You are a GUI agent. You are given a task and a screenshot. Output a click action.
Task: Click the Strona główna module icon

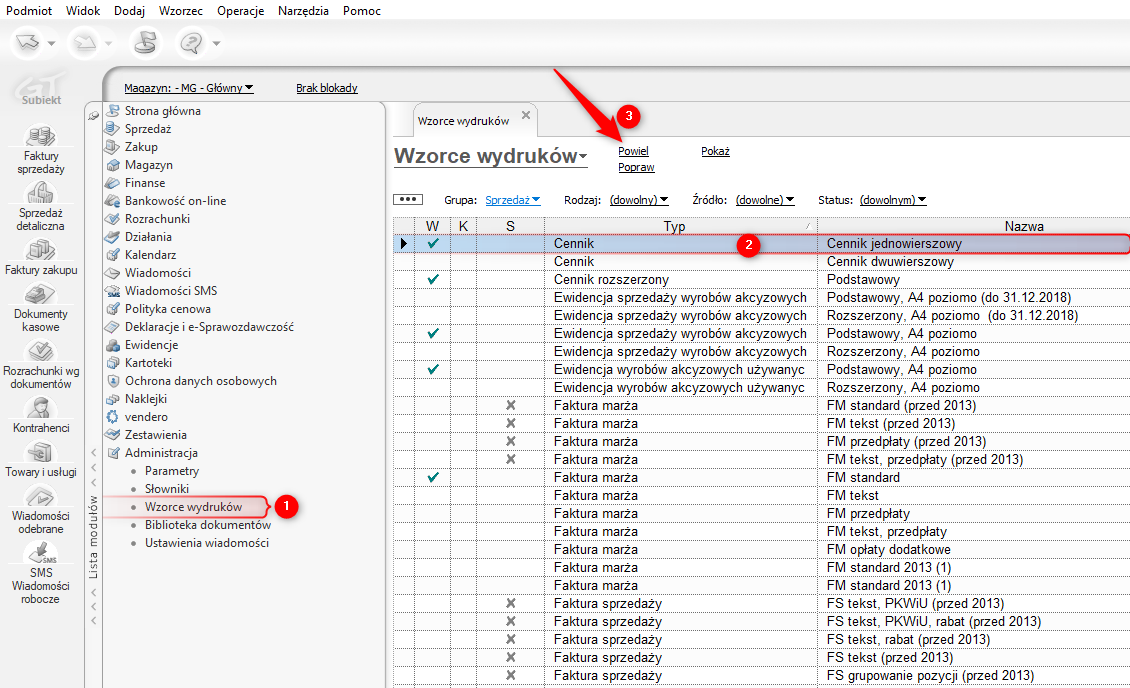coord(112,111)
